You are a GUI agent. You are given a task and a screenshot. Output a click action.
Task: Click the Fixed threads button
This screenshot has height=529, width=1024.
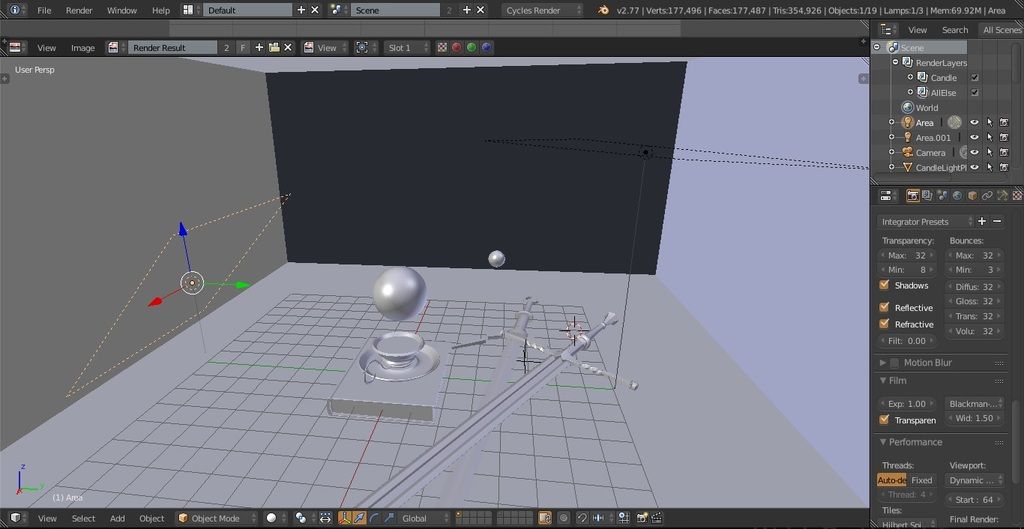922,480
